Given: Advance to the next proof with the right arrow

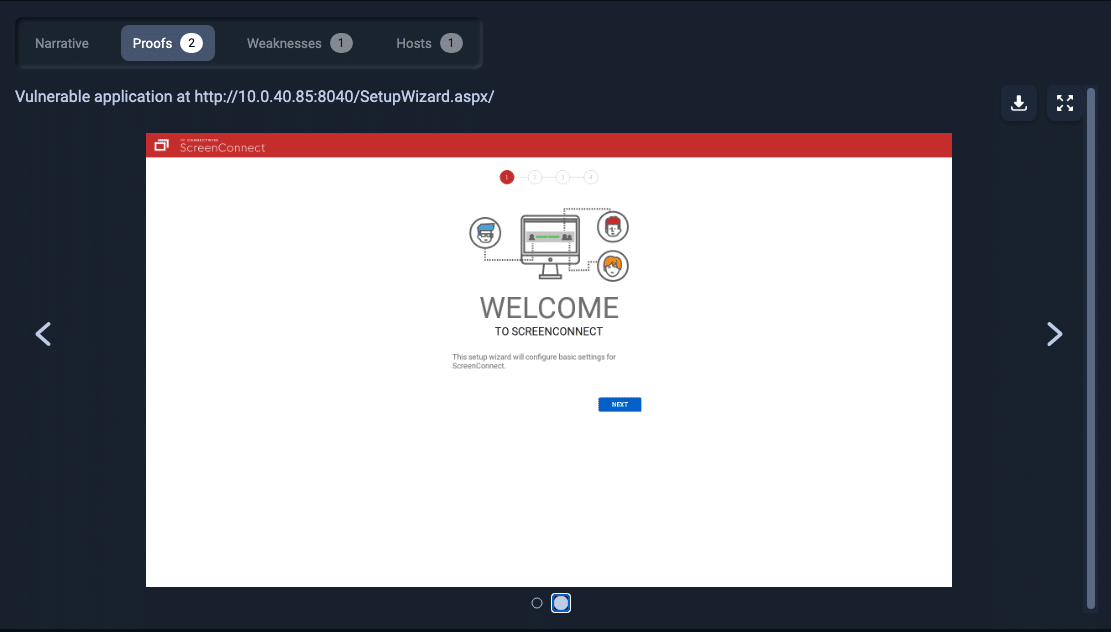Looking at the screenshot, I should click(1055, 333).
